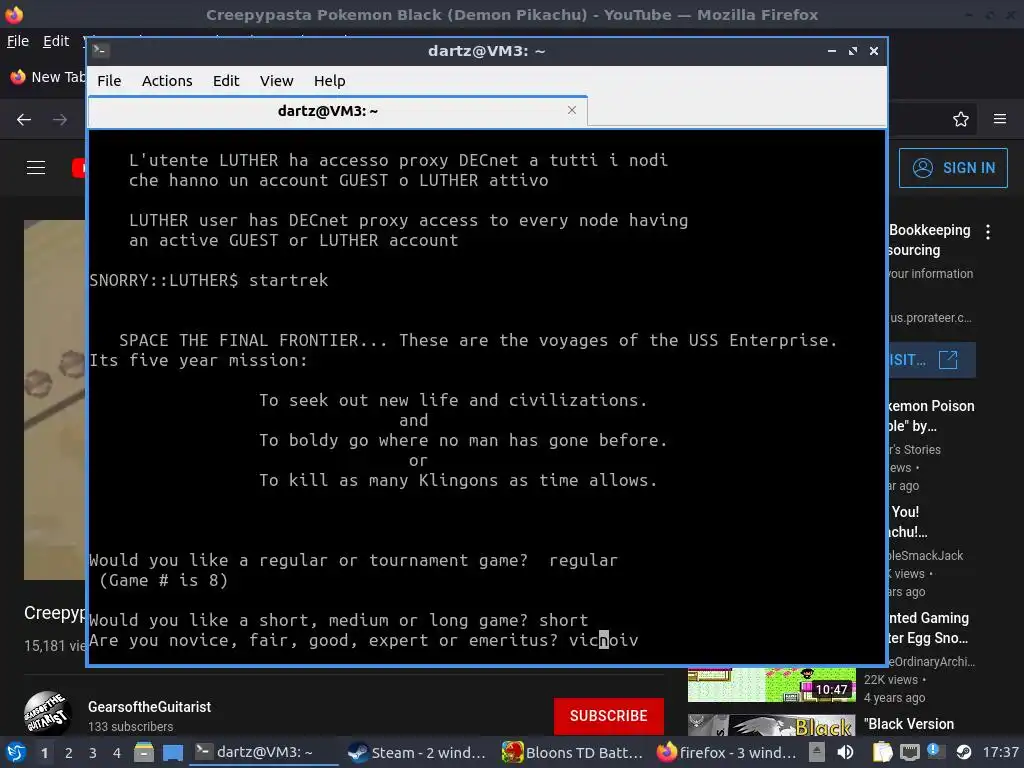
Task: Click the 17:37 clock
Action: pyautogui.click(x=1000, y=752)
